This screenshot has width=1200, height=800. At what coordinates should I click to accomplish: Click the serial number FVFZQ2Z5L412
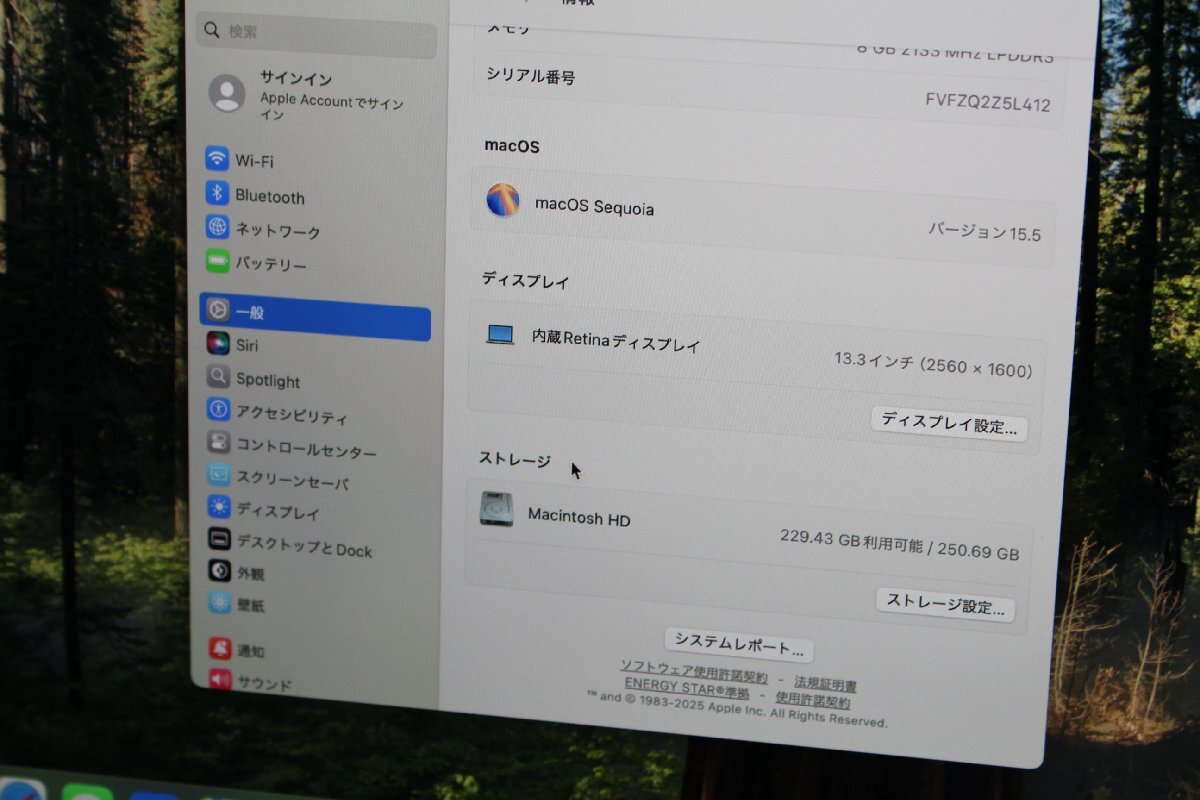click(988, 102)
